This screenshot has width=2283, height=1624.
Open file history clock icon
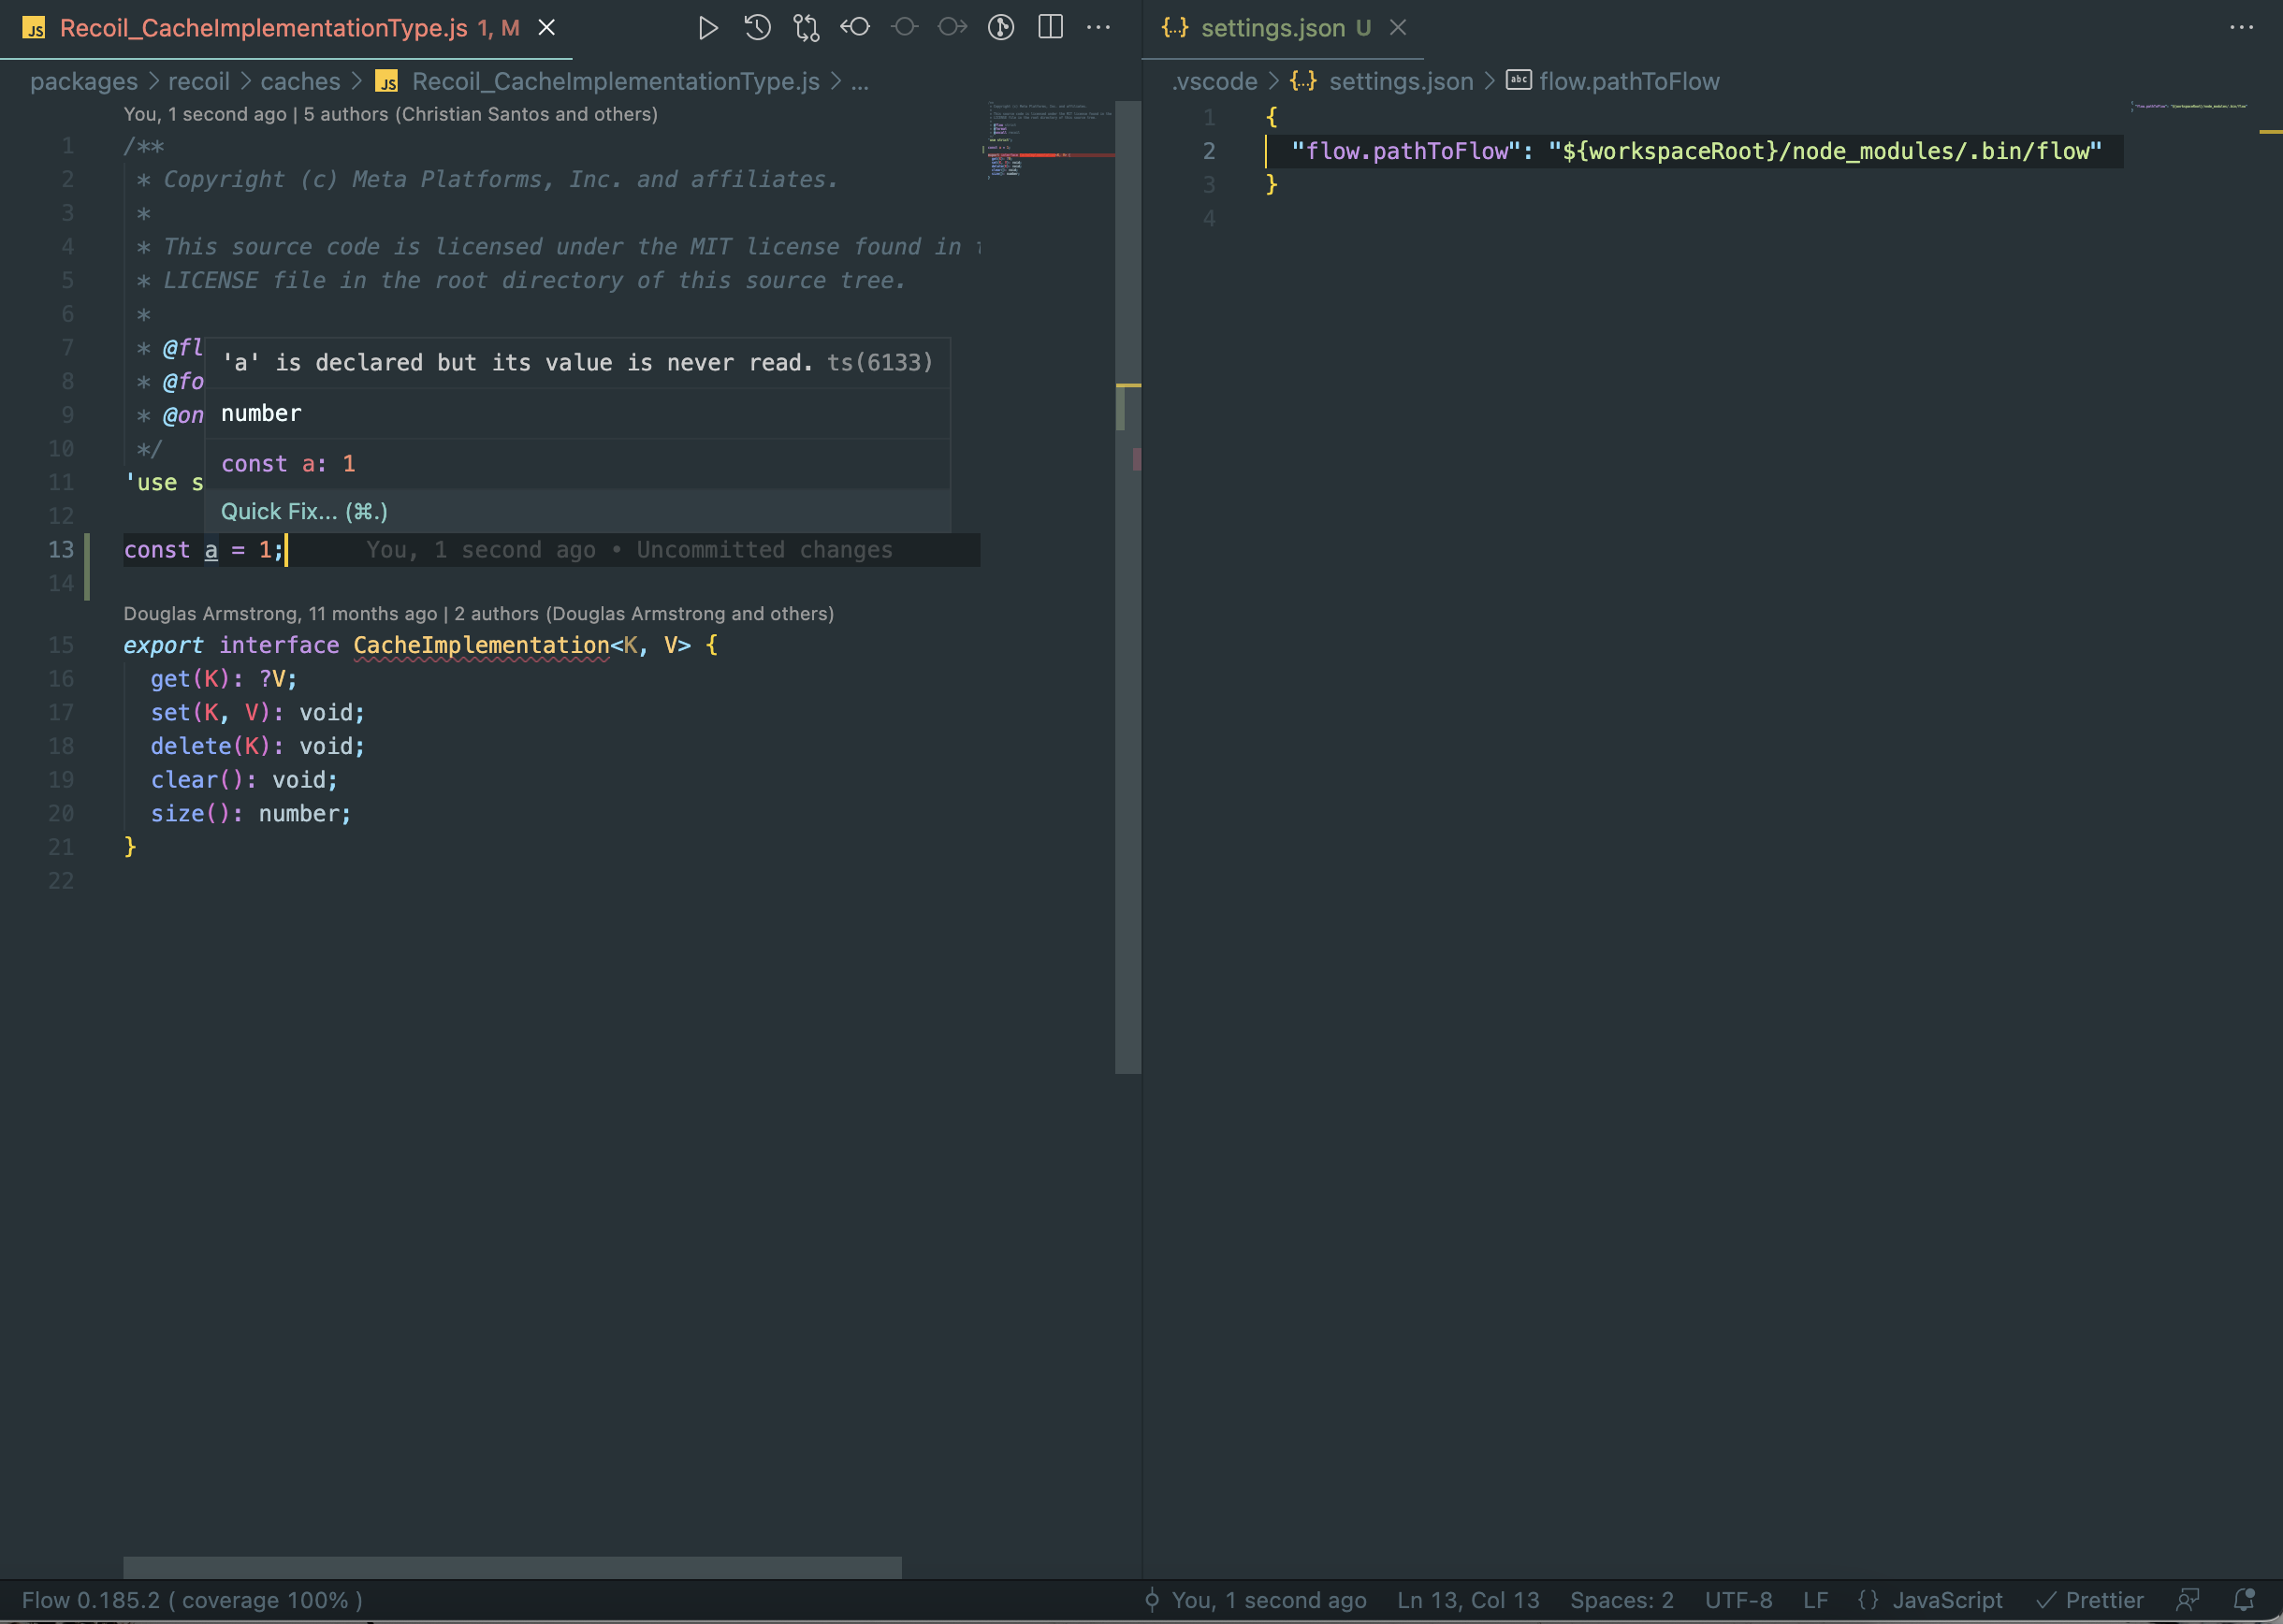click(757, 28)
